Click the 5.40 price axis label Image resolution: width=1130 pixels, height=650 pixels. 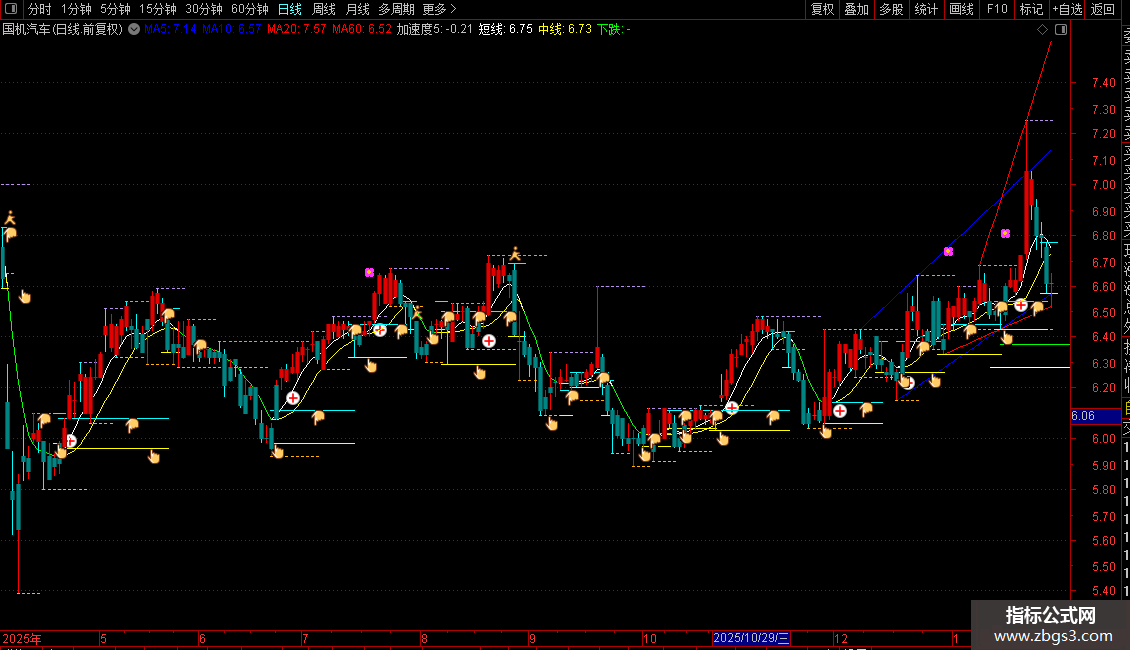click(1103, 591)
